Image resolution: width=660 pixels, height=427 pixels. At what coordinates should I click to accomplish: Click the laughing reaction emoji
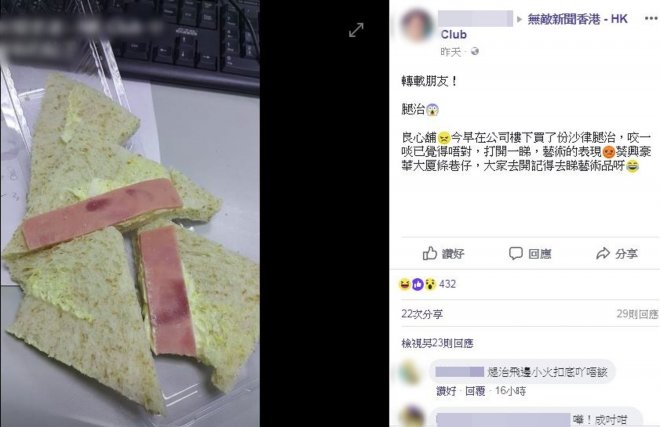405,284
